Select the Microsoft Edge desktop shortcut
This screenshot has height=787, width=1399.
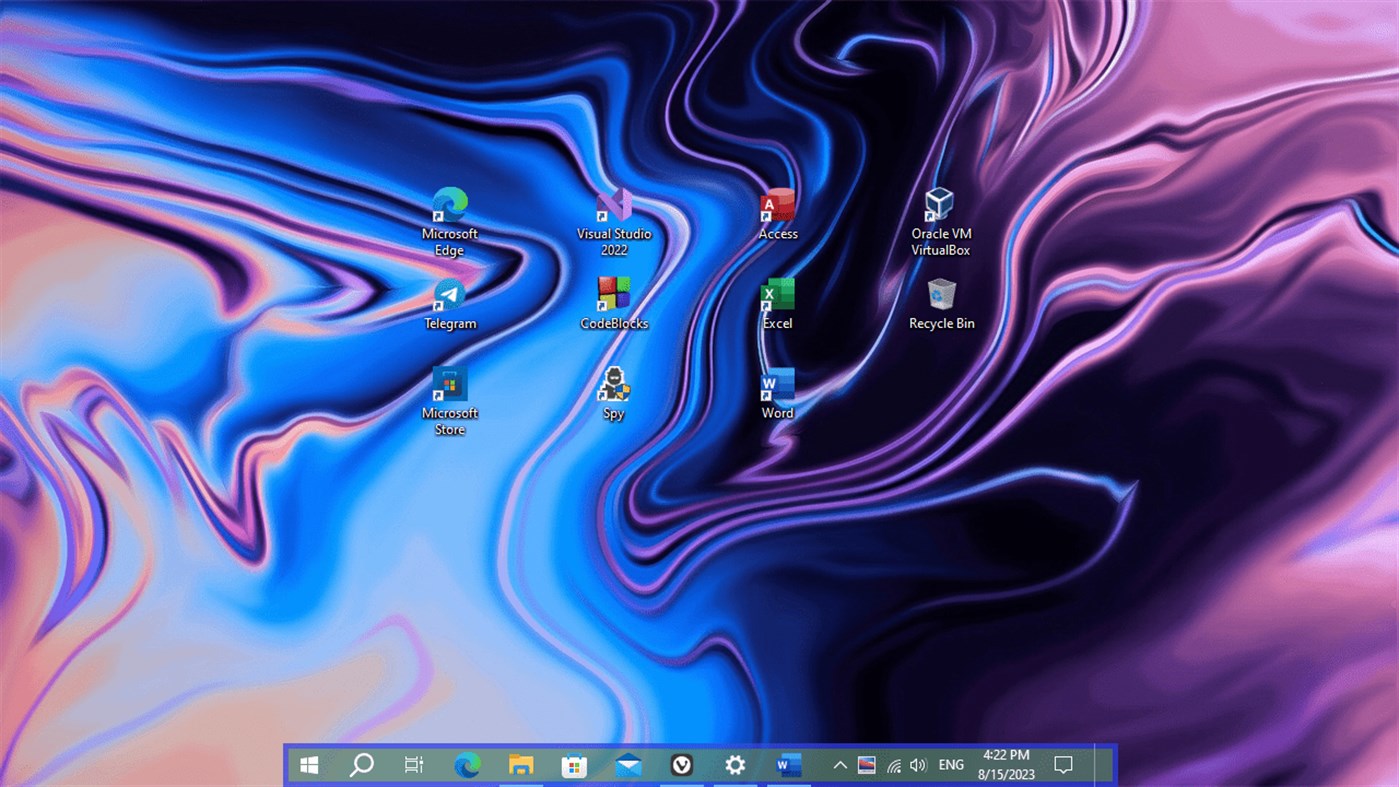pyautogui.click(x=450, y=207)
